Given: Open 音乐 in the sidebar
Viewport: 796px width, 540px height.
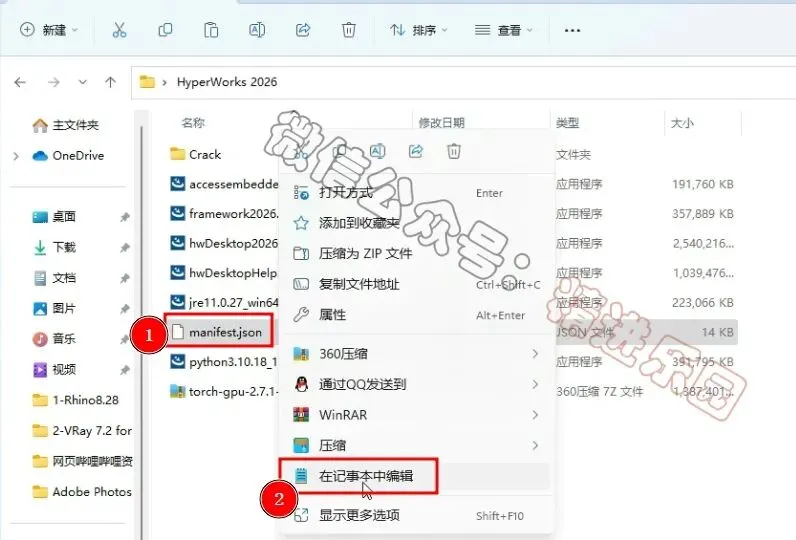Looking at the screenshot, I should tap(54, 339).
